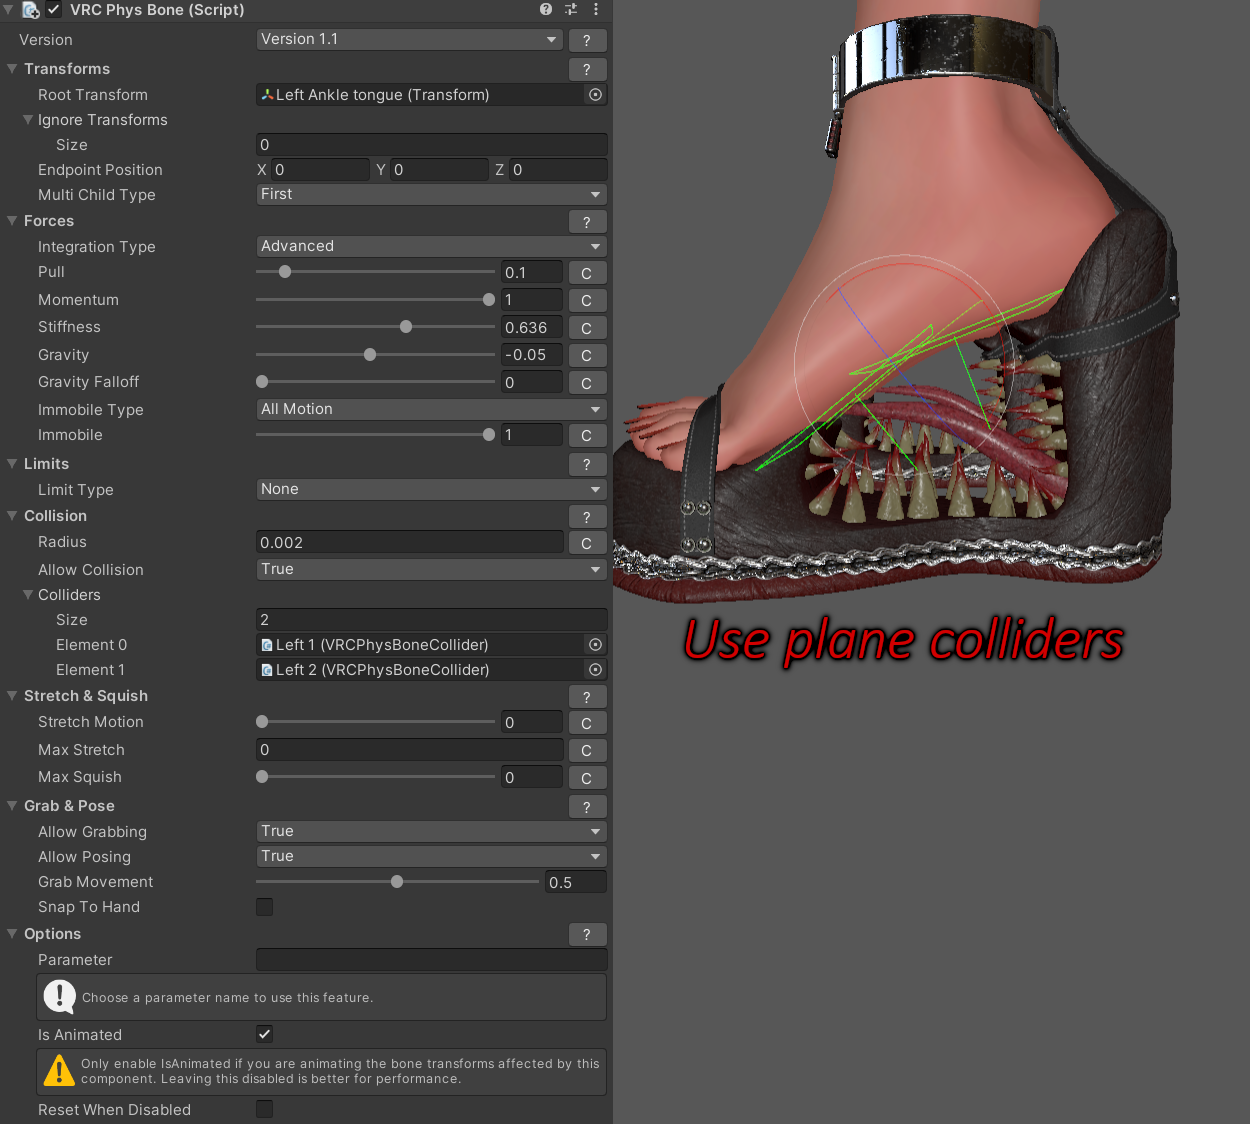Uncheck the Is Animated checkbox

click(265, 1034)
